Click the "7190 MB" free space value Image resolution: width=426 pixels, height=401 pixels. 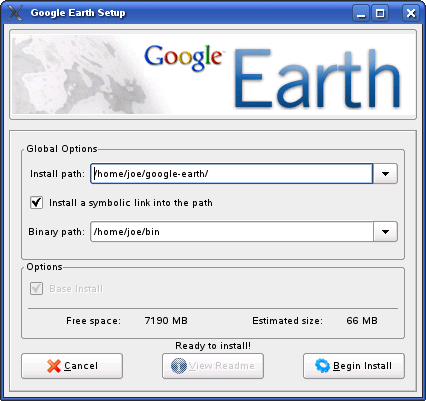[166, 321]
